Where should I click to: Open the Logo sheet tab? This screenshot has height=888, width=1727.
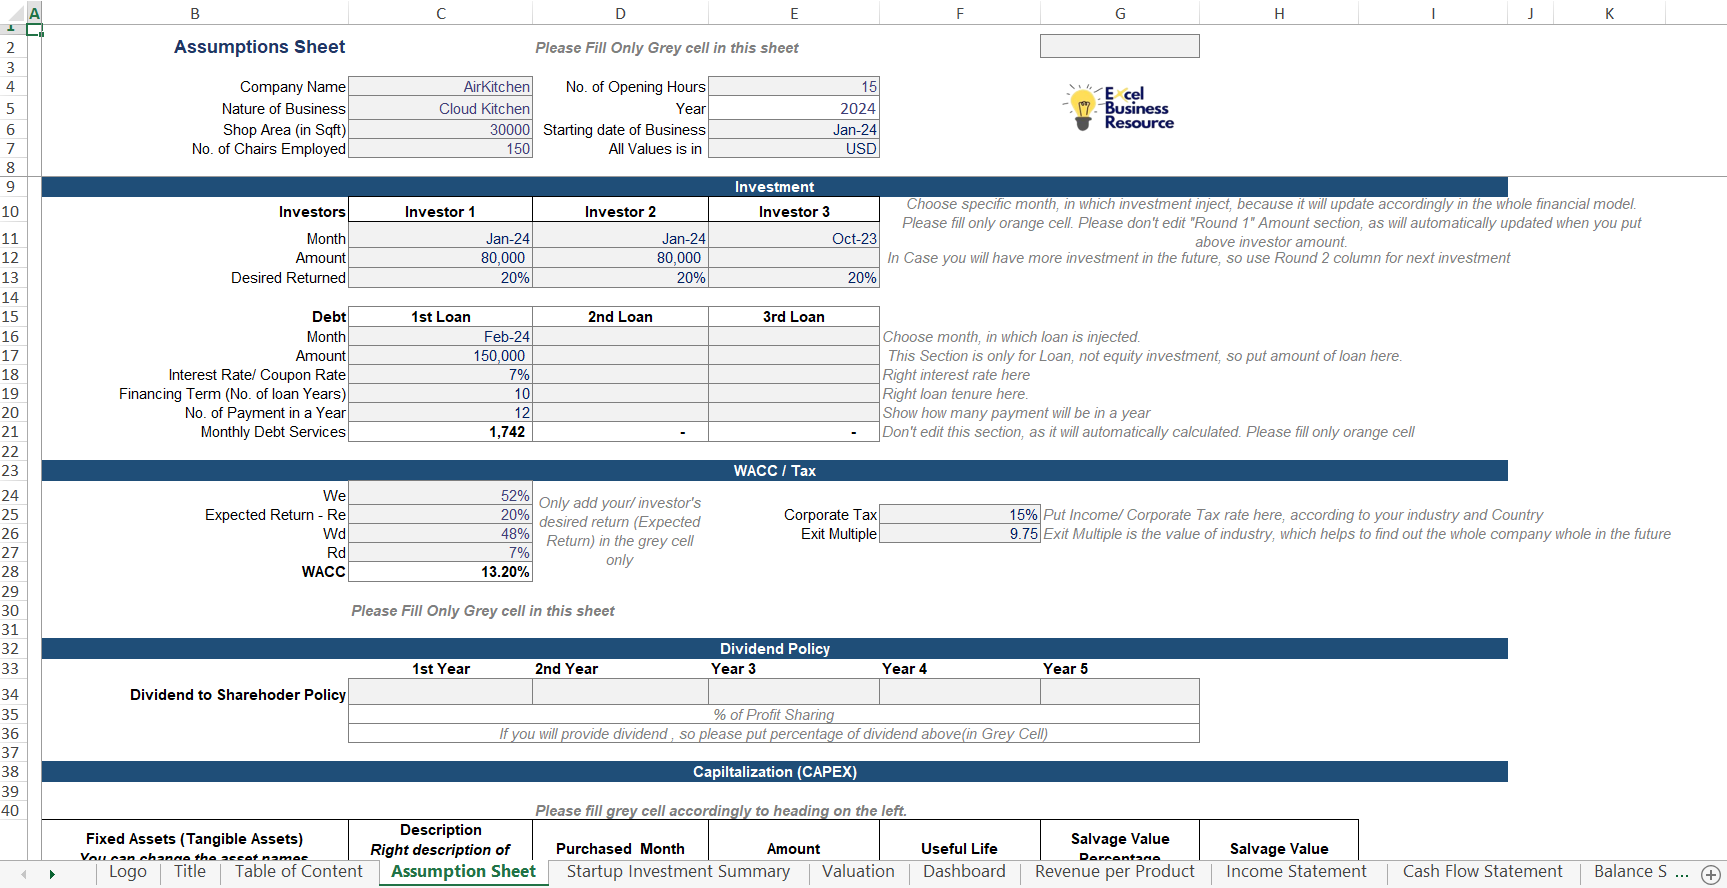pos(127,872)
